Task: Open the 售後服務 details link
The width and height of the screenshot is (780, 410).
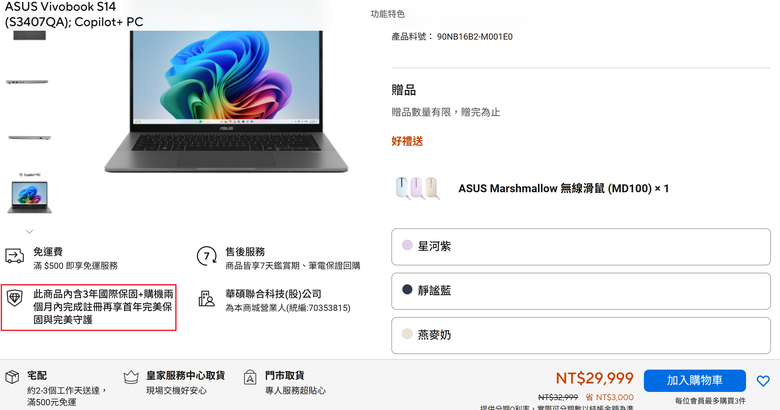Action: click(x=245, y=252)
